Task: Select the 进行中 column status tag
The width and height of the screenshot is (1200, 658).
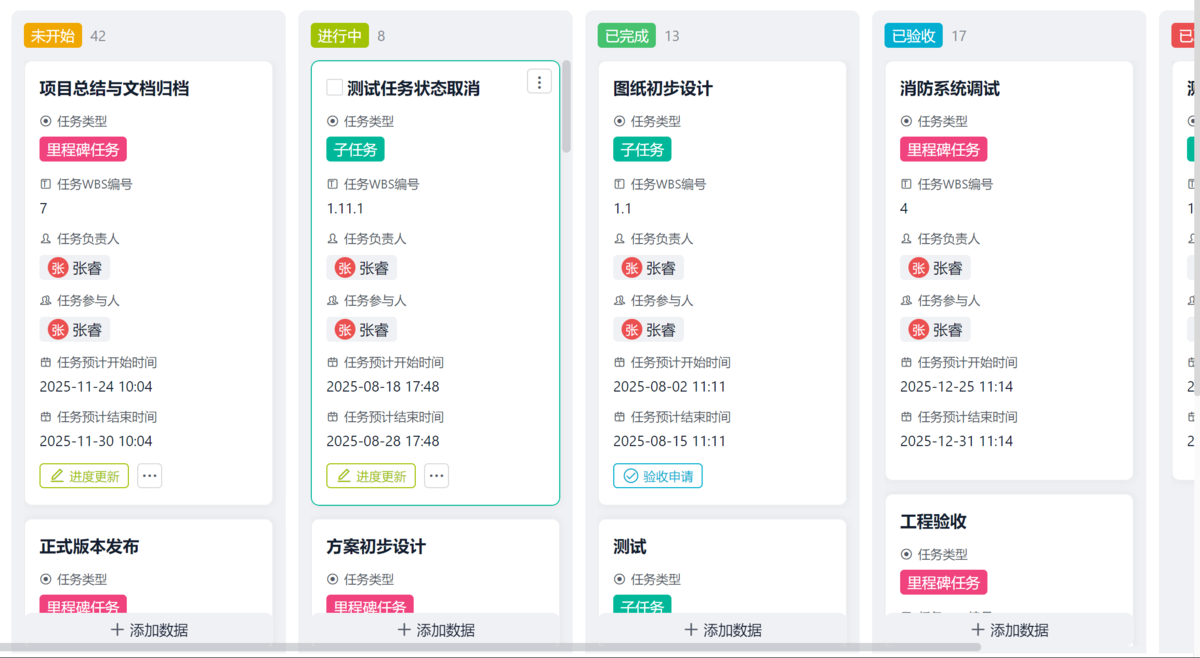Action: (x=340, y=36)
